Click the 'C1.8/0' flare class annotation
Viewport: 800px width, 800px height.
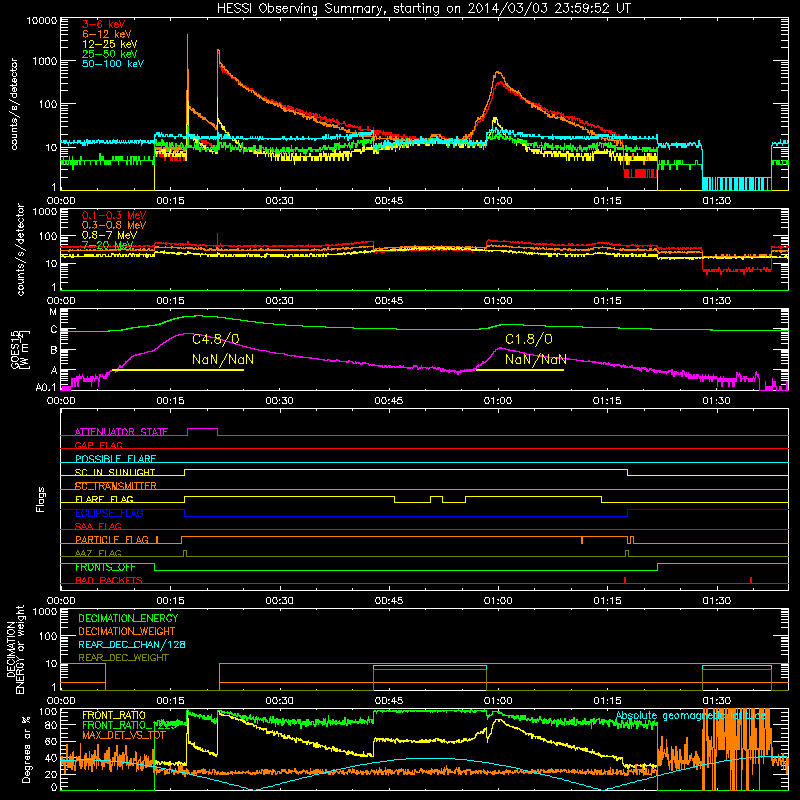(x=529, y=339)
